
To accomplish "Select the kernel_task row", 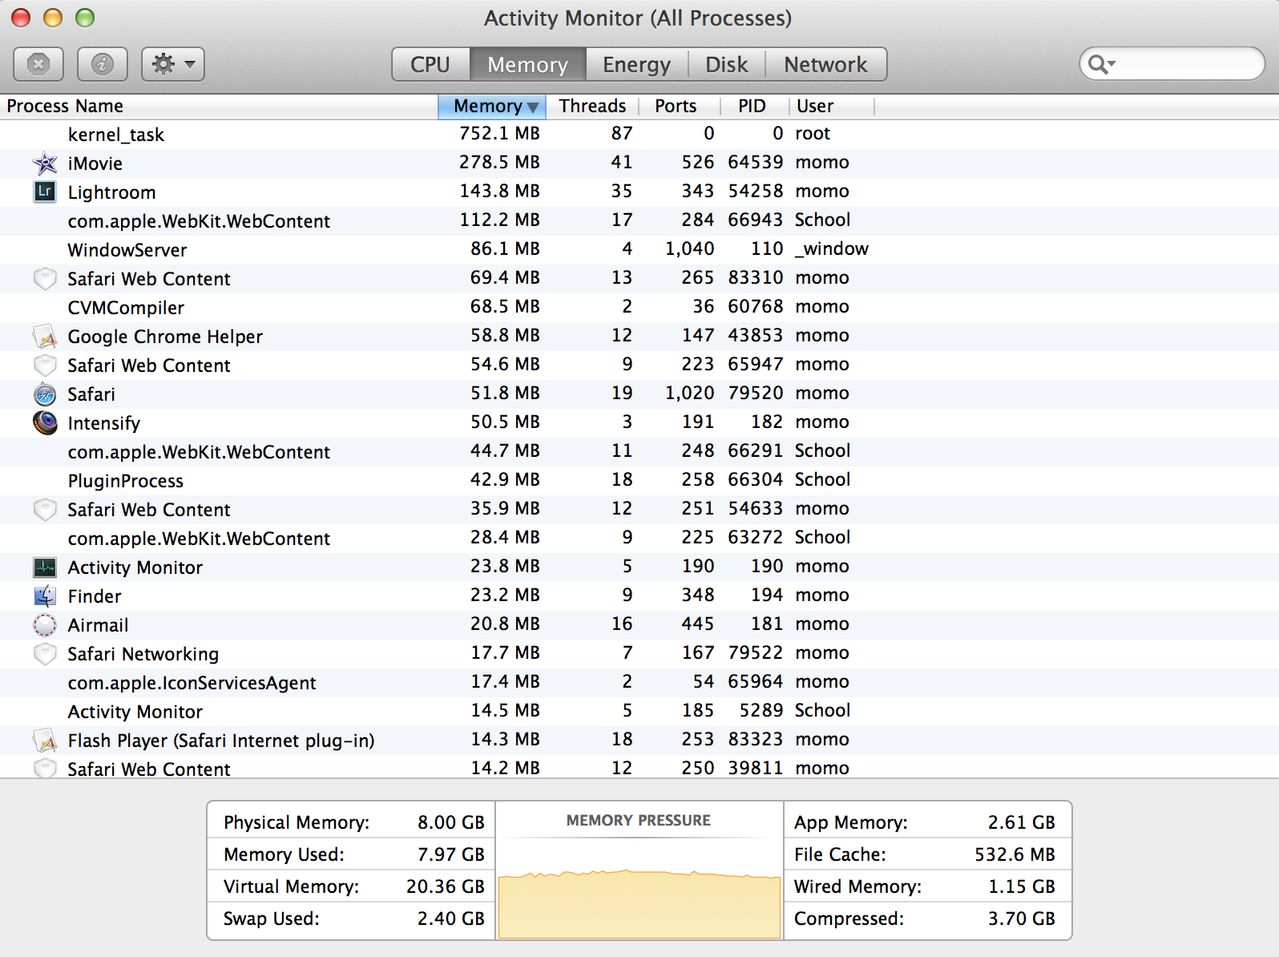I will pyautogui.click(x=639, y=134).
